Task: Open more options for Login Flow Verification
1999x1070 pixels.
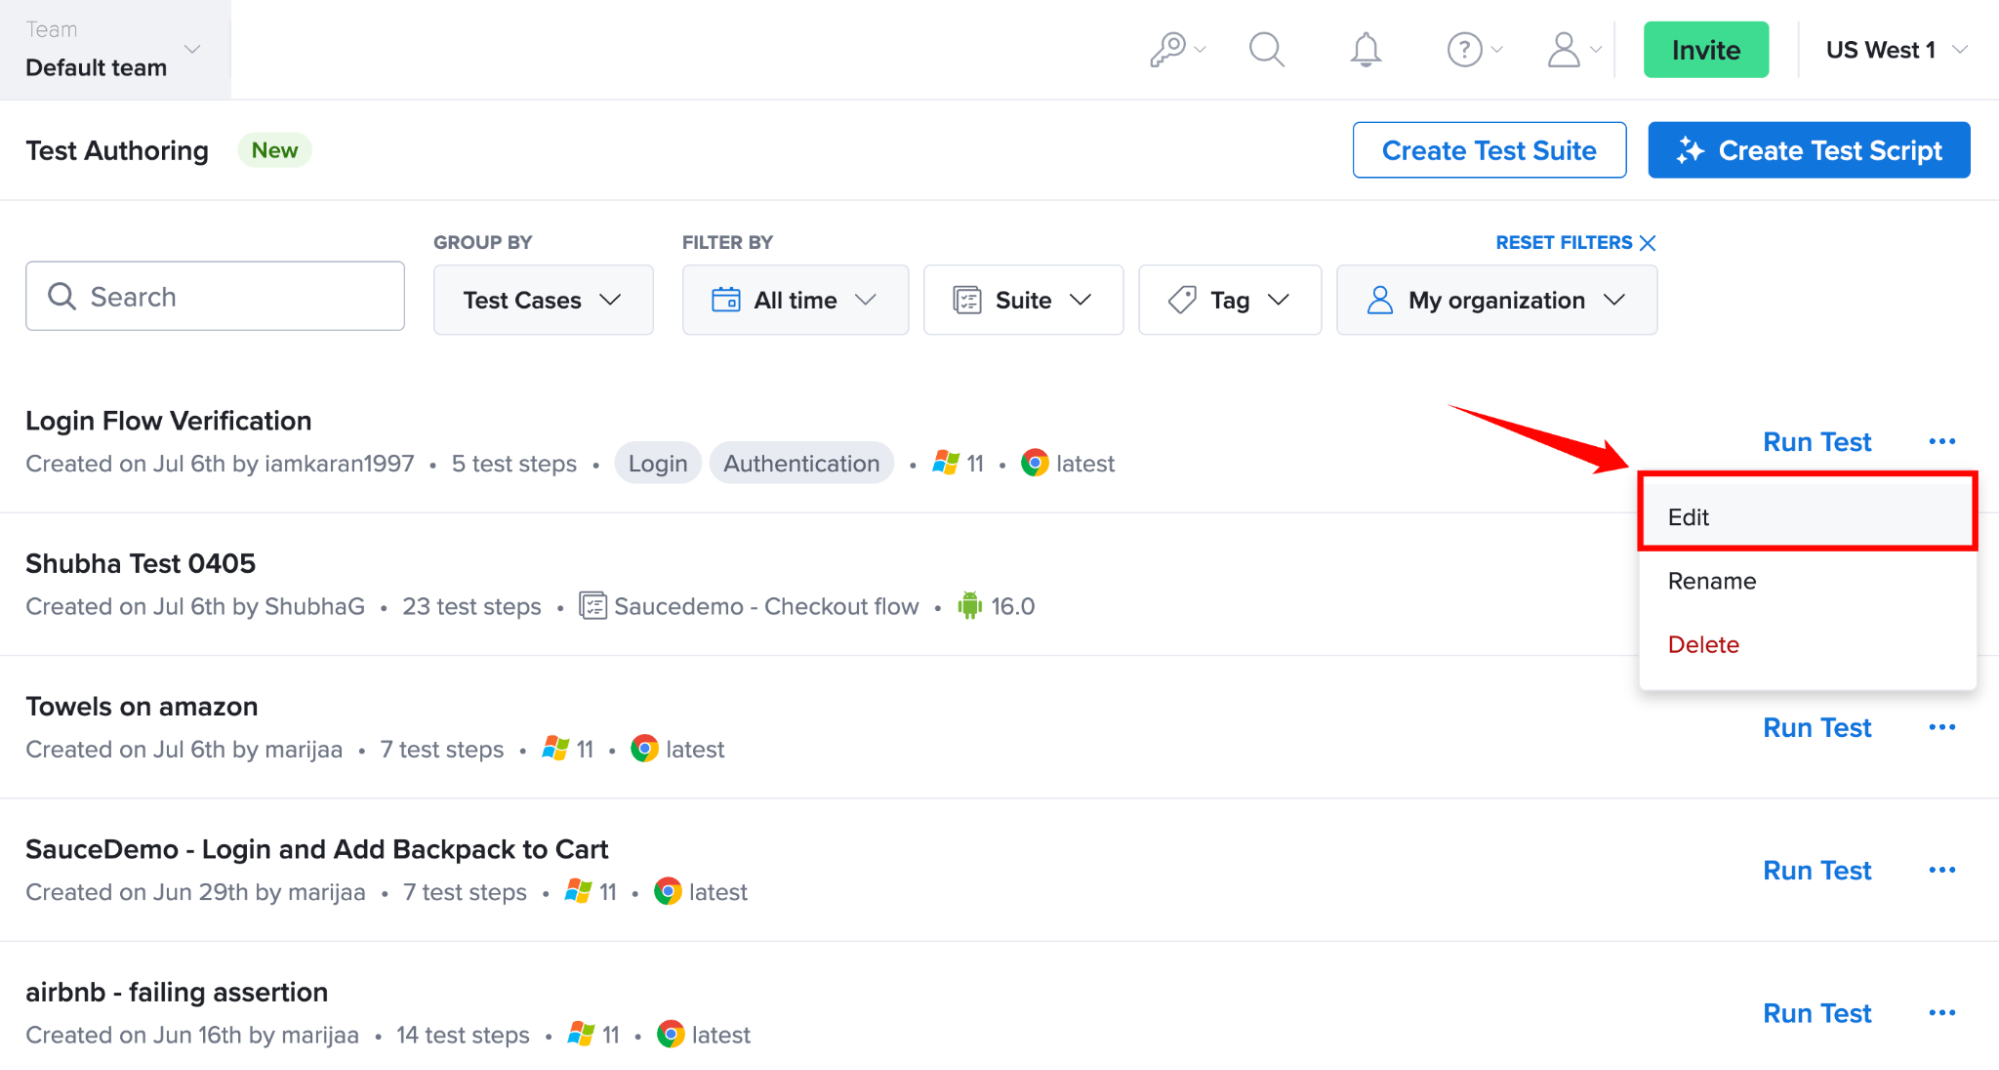Action: click(x=1942, y=441)
